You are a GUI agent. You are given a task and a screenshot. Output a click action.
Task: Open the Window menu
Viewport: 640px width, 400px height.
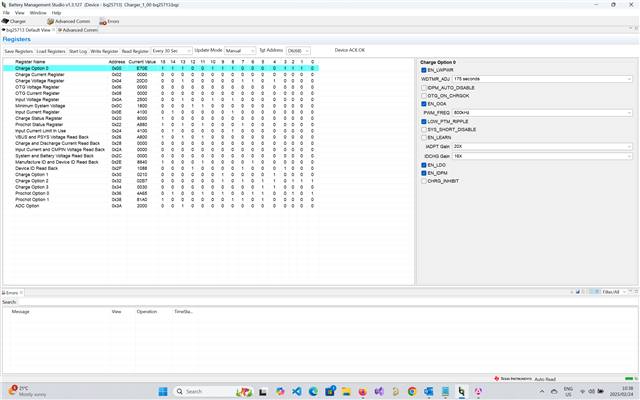(38, 13)
